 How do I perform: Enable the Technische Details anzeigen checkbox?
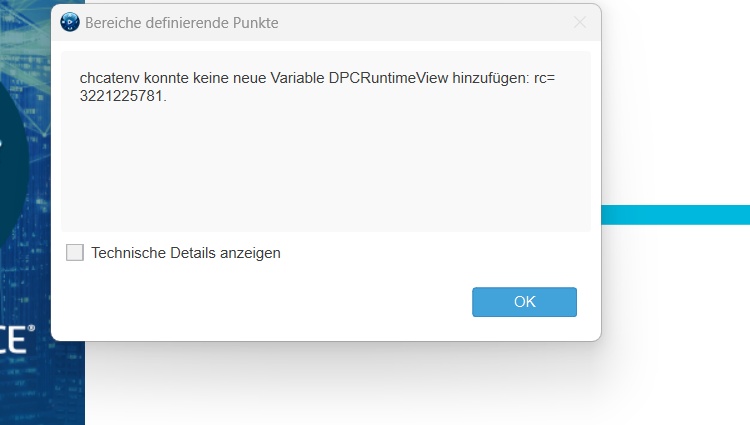75,253
